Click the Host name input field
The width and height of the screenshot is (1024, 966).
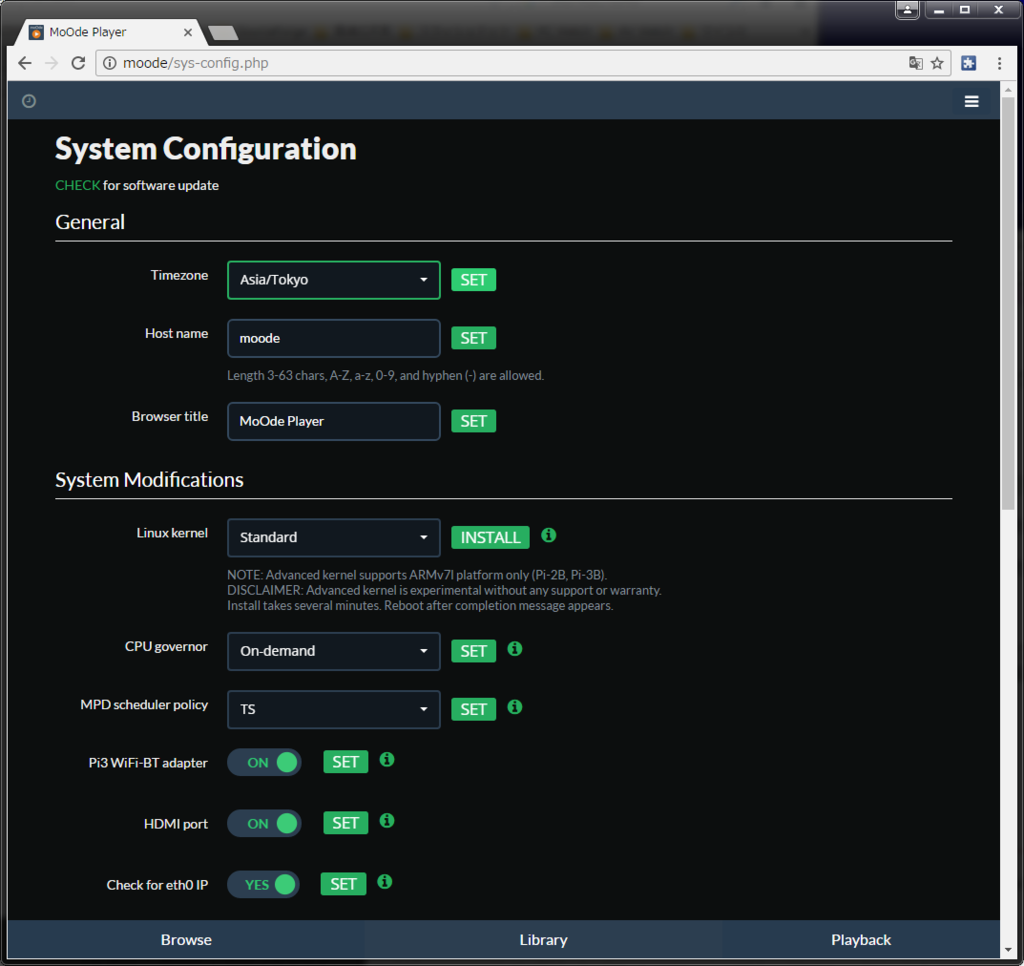coord(334,338)
